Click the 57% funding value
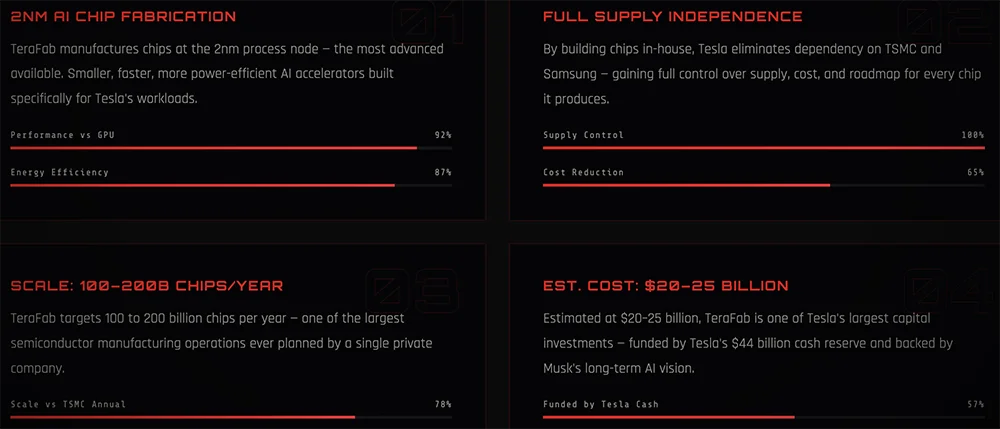This screenshot has width=1000, height=429. click(975, 404)
